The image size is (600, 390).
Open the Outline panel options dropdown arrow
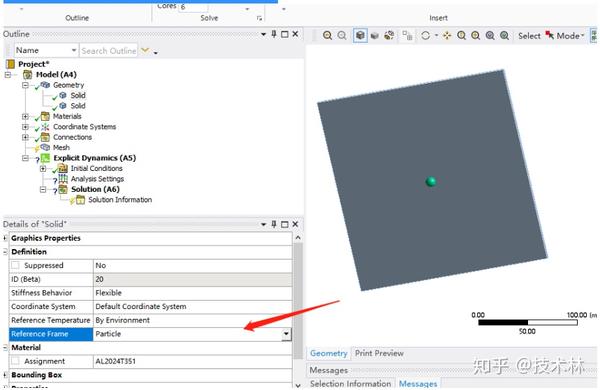263,34
